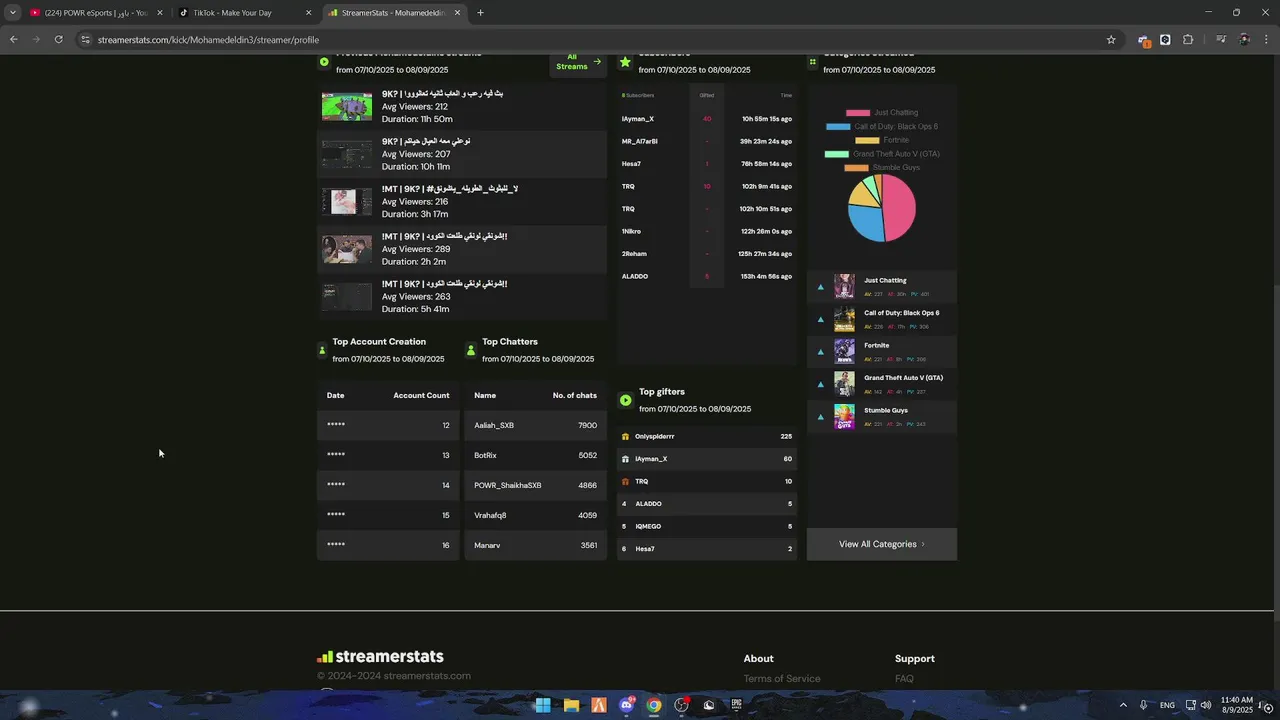Click subscriber 2Reham name
This screenshot has width=1280, height=720.
(x=634, y=254)
